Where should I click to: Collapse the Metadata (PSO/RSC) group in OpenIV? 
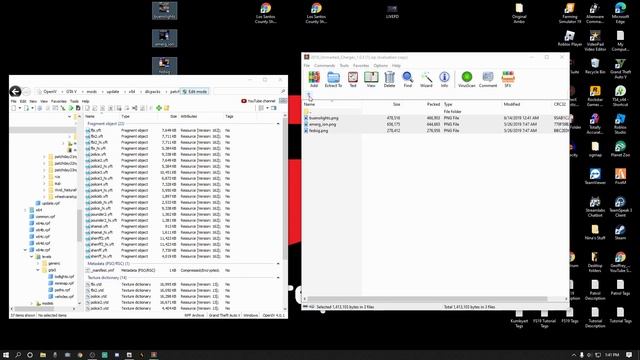(x=278, y=264)
